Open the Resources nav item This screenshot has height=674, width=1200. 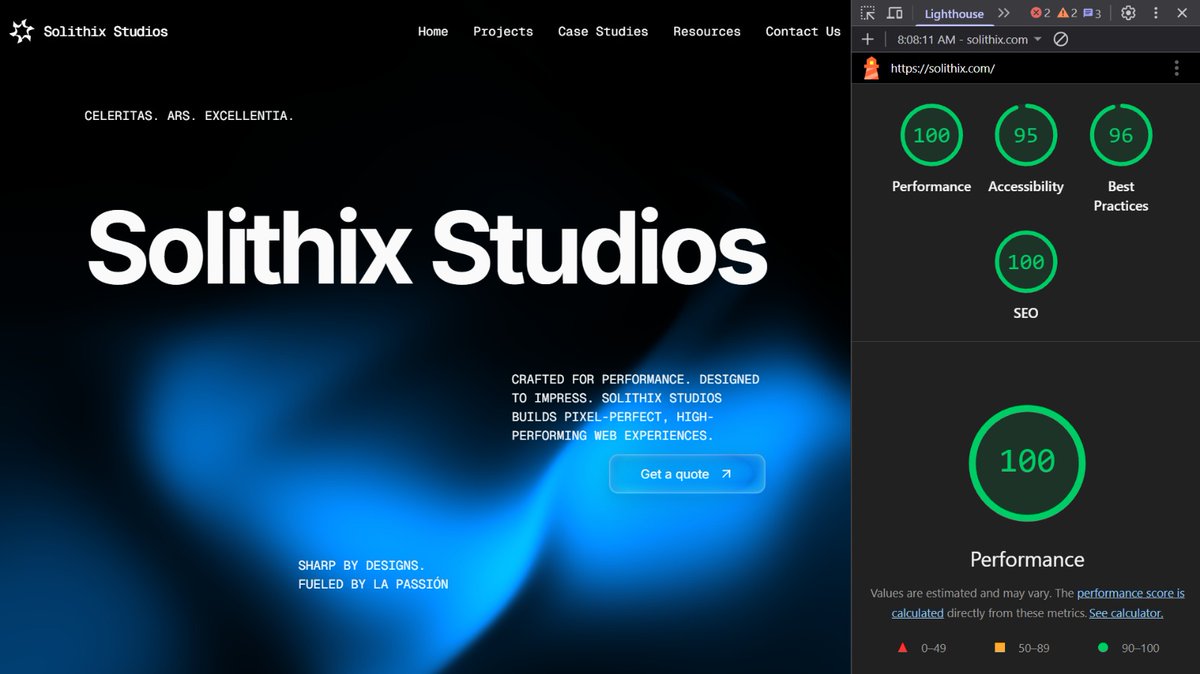pos(707,32)
